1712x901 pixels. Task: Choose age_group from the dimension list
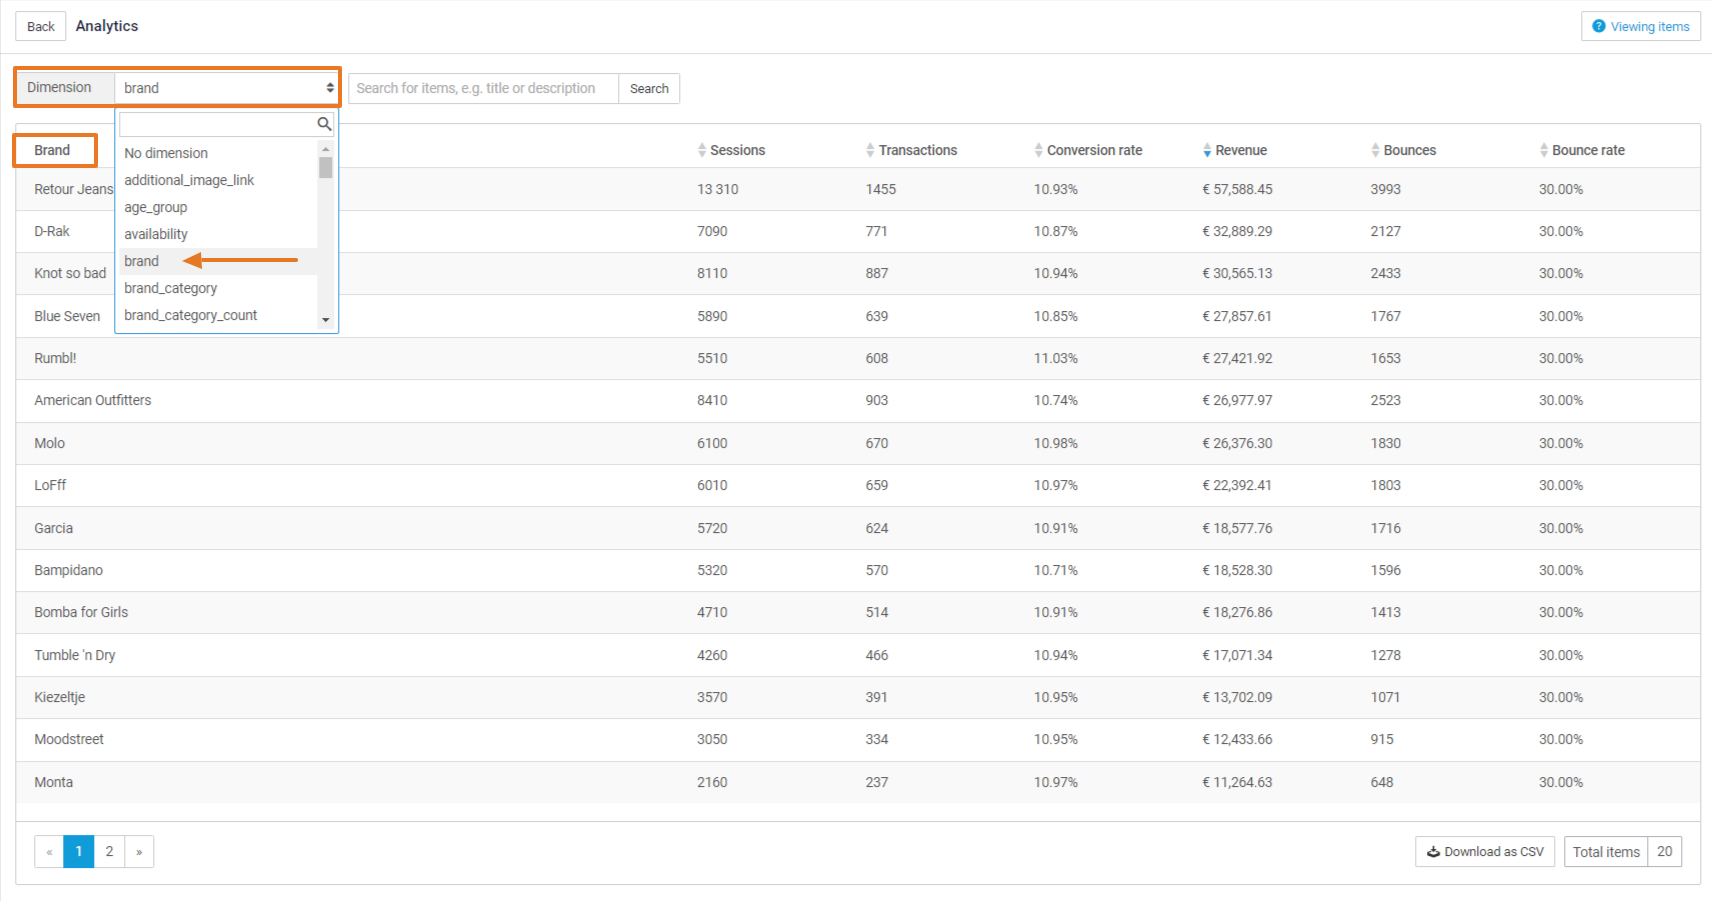pyautogui.click(x=218, y=207)
